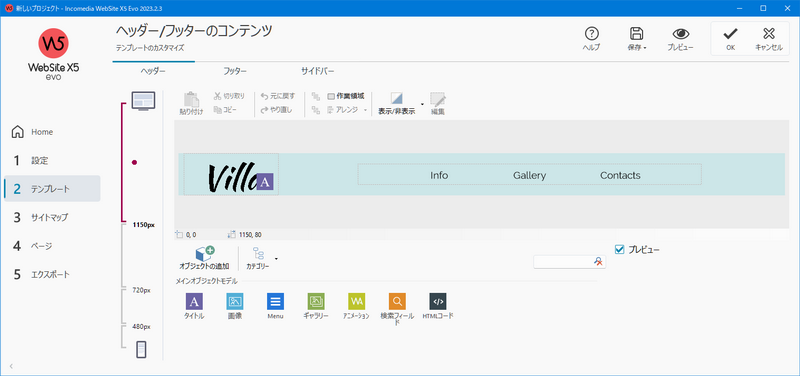Click the WebSite X5 evo logo
The height and width of the screenshot is (376, 800).
(53, 54)
